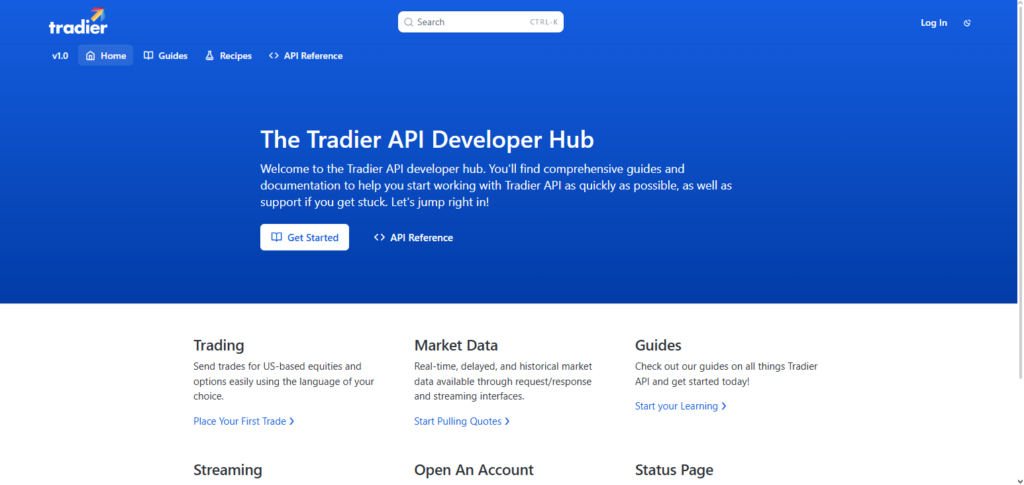The width and height of the screenshot is (1024, 485).
Task: Toggle the dark mode theme icon
Action: pos(967,23)
